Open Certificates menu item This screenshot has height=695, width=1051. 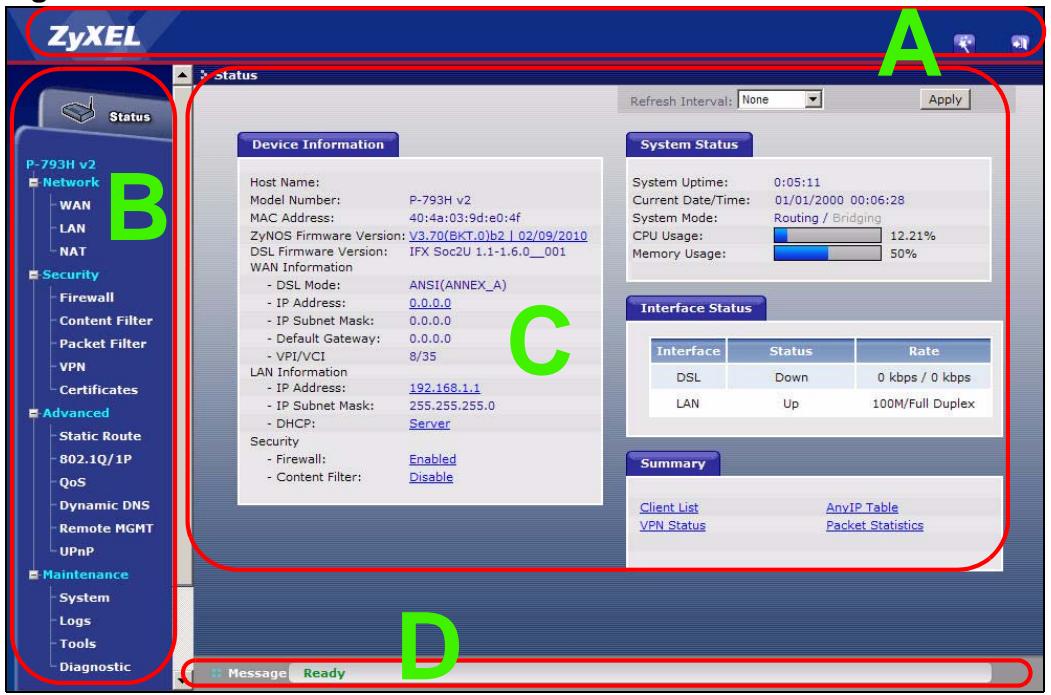point(99,390)
